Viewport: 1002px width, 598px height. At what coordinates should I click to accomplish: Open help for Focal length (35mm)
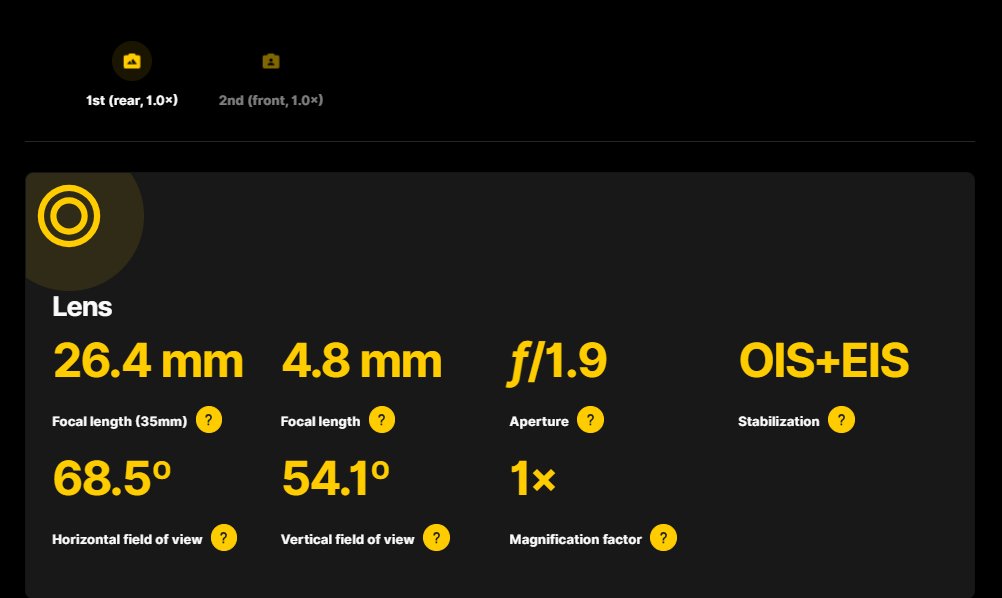pyautogui.click(x=209, y=420)
